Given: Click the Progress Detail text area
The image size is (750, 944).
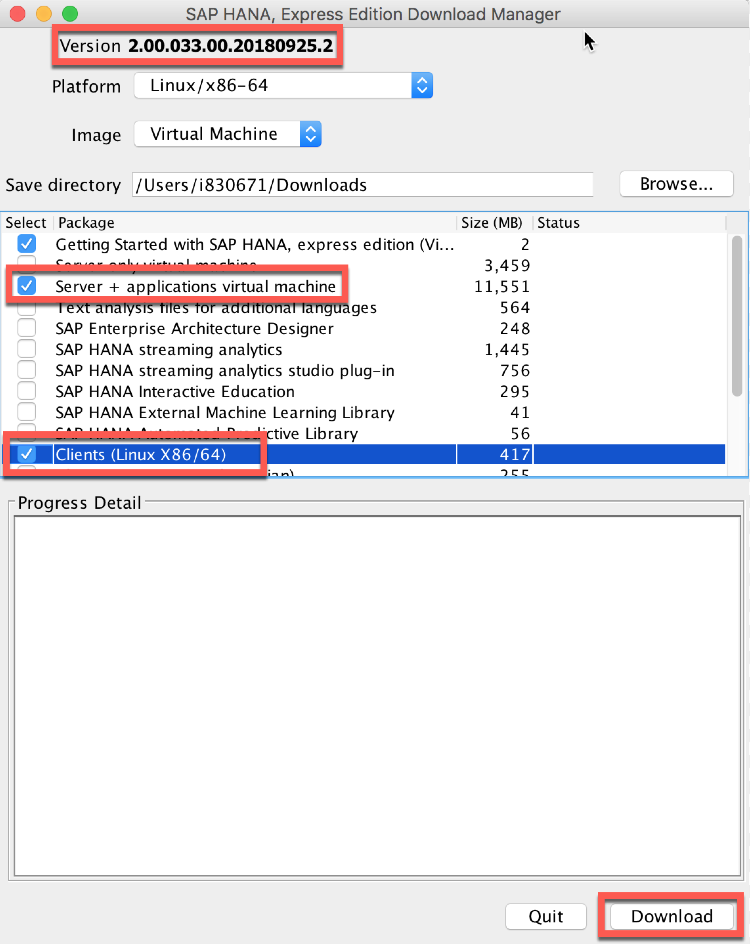Looking at the screenshot, I should 377,696.
